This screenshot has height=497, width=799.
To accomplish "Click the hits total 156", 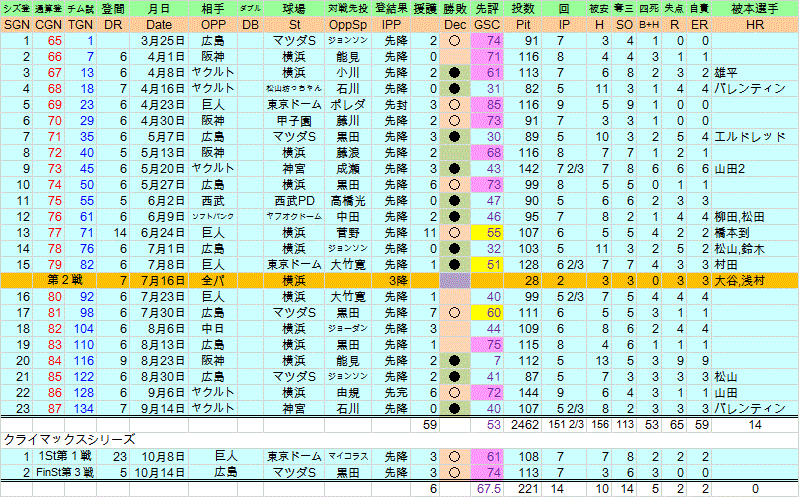I will pyautogui.click(x=599, y=425).
